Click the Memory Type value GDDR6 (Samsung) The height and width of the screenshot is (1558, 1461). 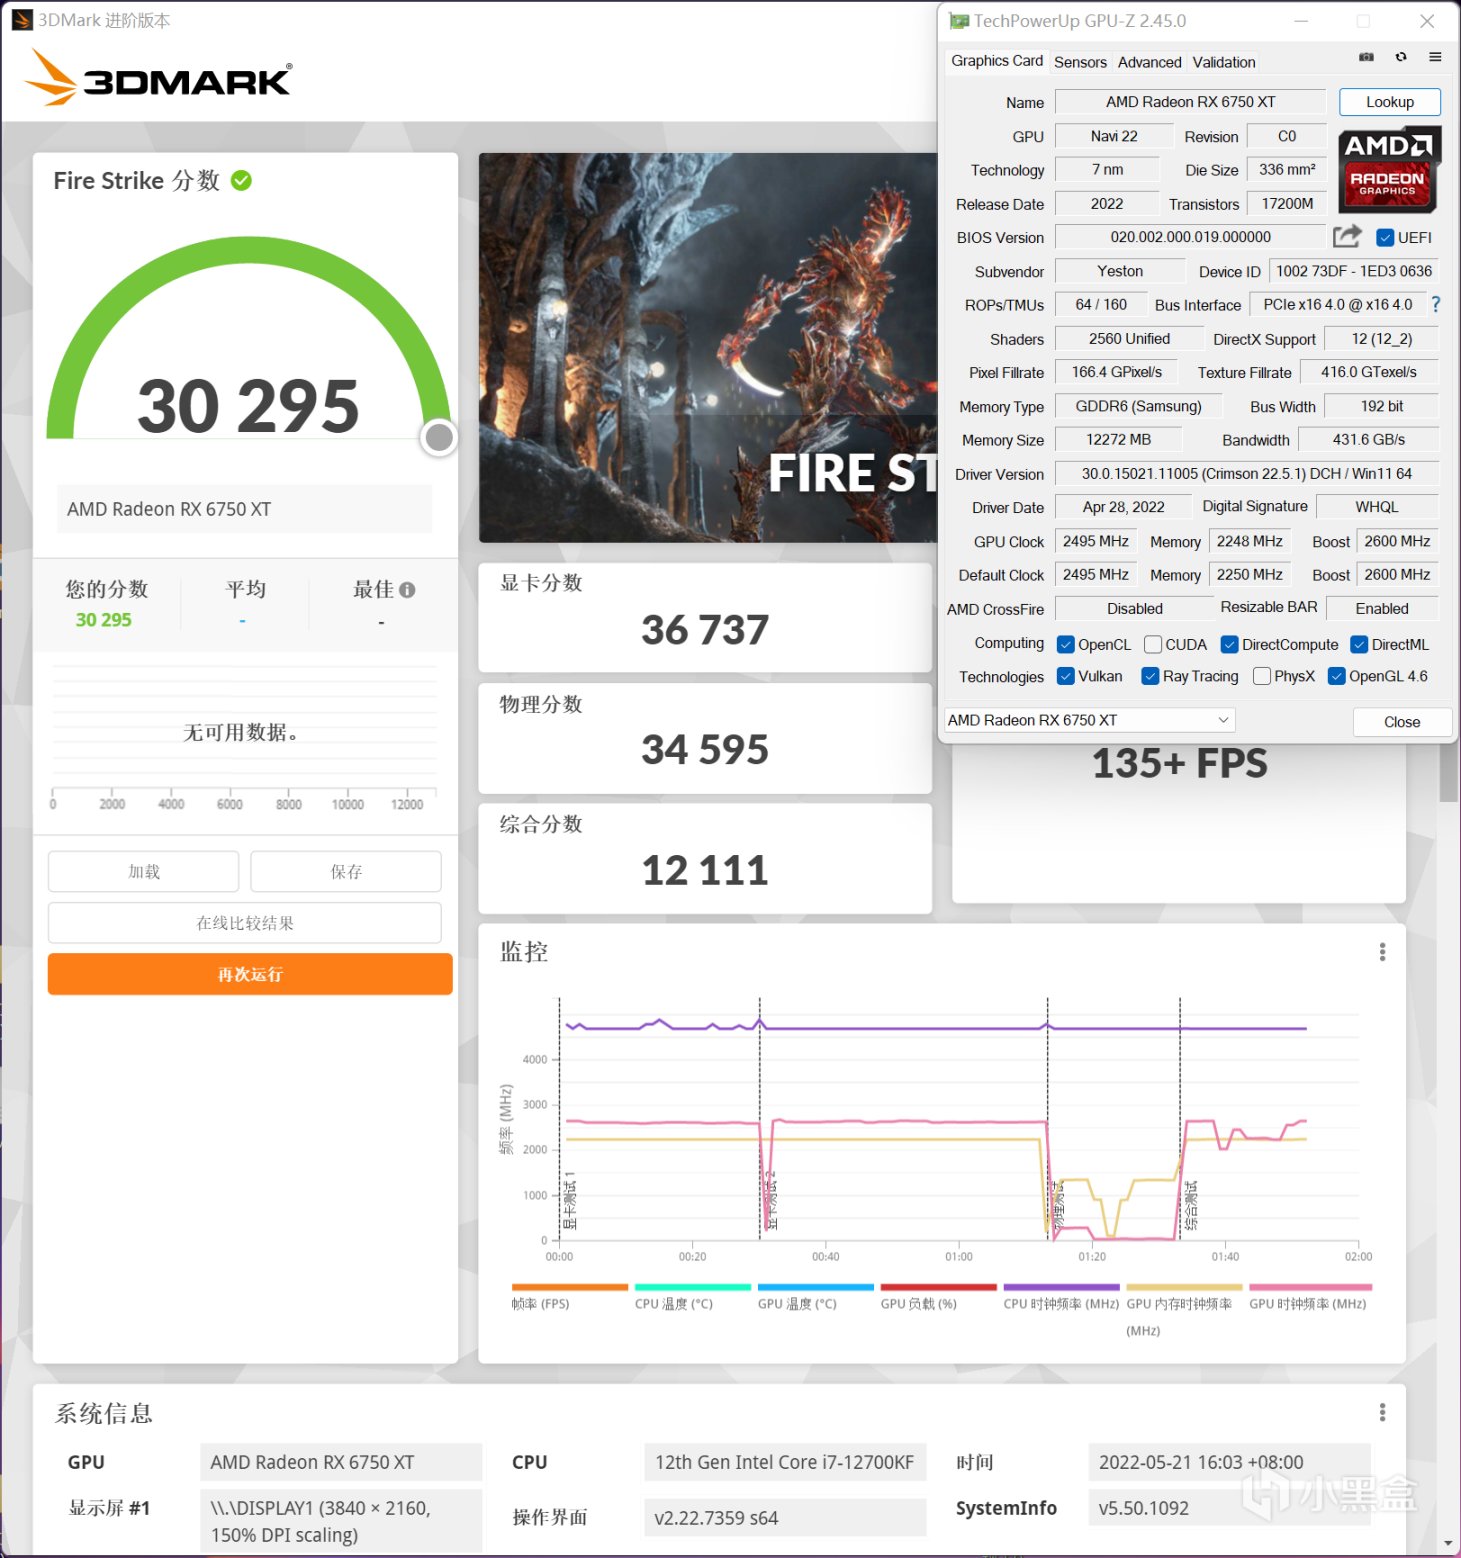[1138, 406]
